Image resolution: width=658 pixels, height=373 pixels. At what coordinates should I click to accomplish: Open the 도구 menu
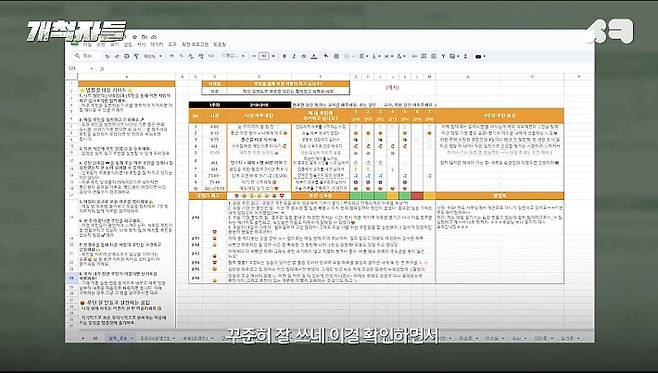tap(172, 45)
